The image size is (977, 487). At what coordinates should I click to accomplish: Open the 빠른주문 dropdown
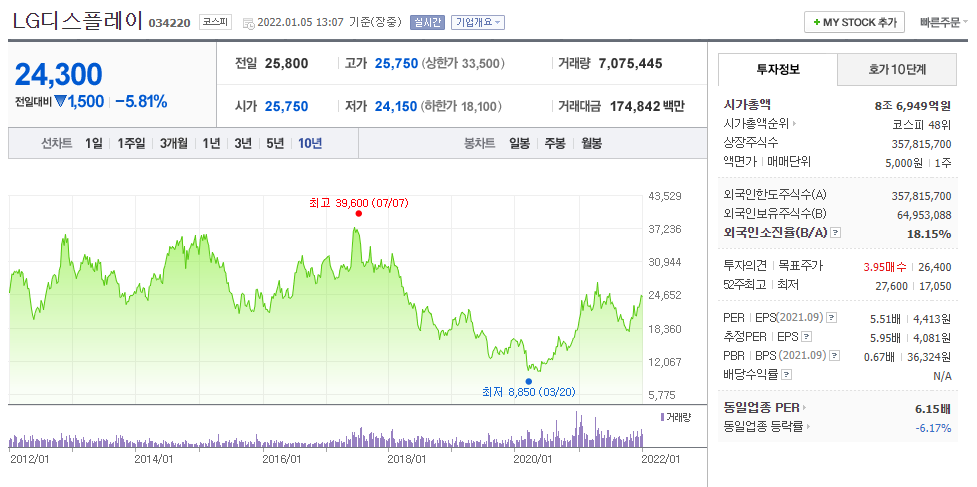943,22
